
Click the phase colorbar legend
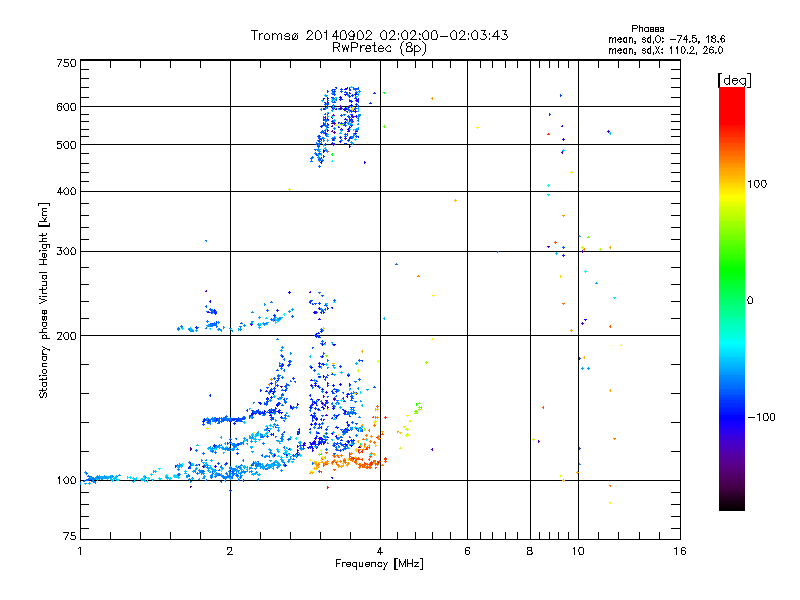tap(732, 299)
